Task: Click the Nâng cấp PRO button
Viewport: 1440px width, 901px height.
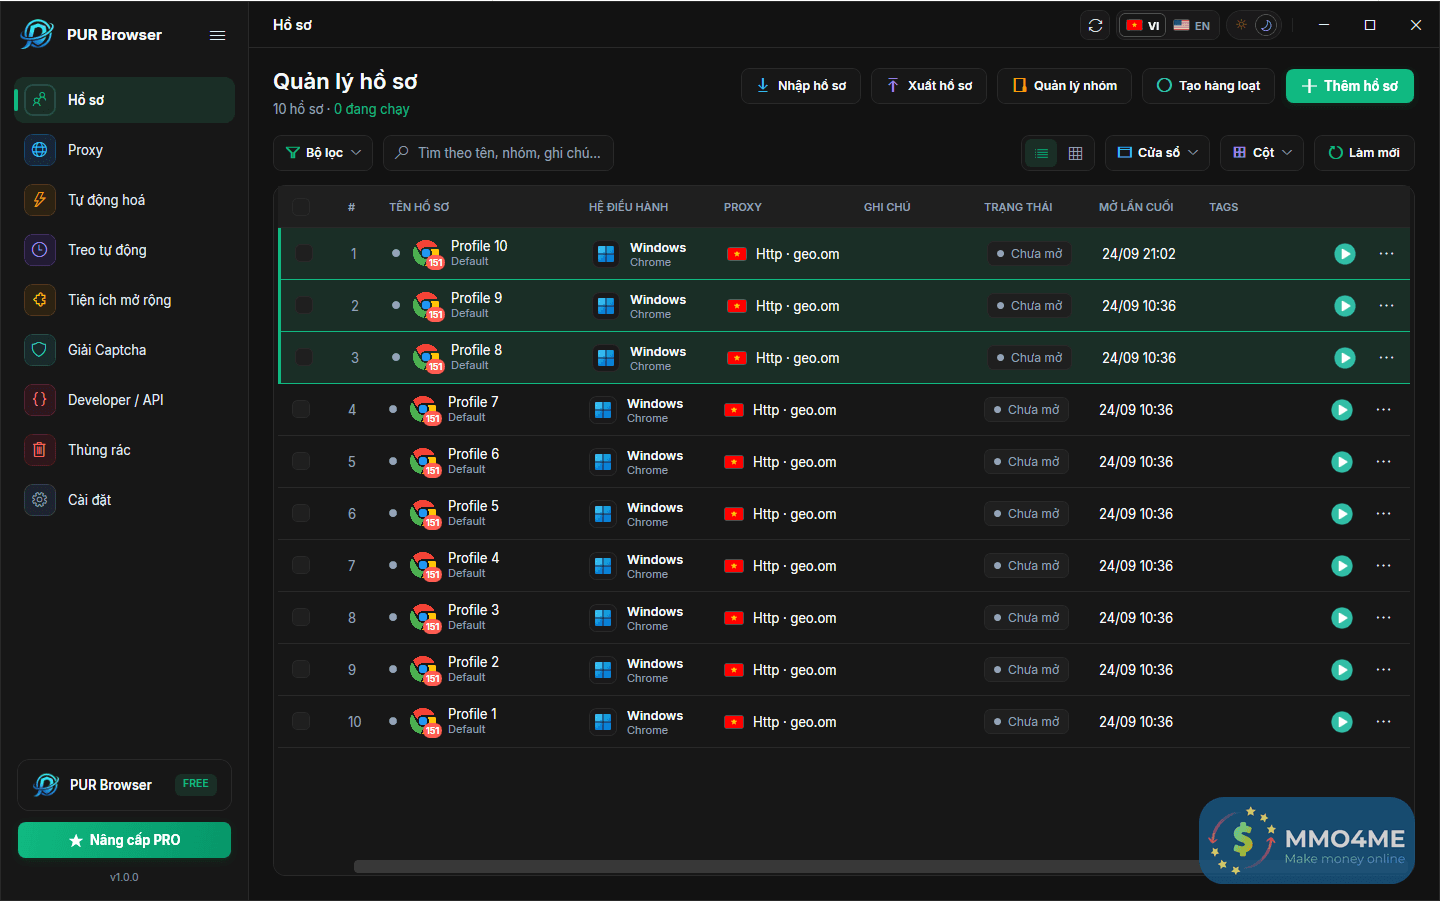Action: (x=124, y=840)
